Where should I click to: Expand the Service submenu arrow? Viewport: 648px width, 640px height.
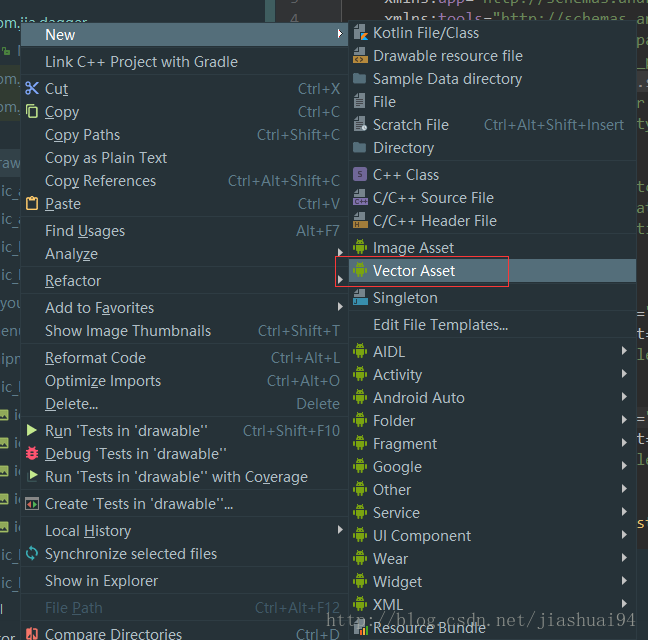click(x=624, y=512)
